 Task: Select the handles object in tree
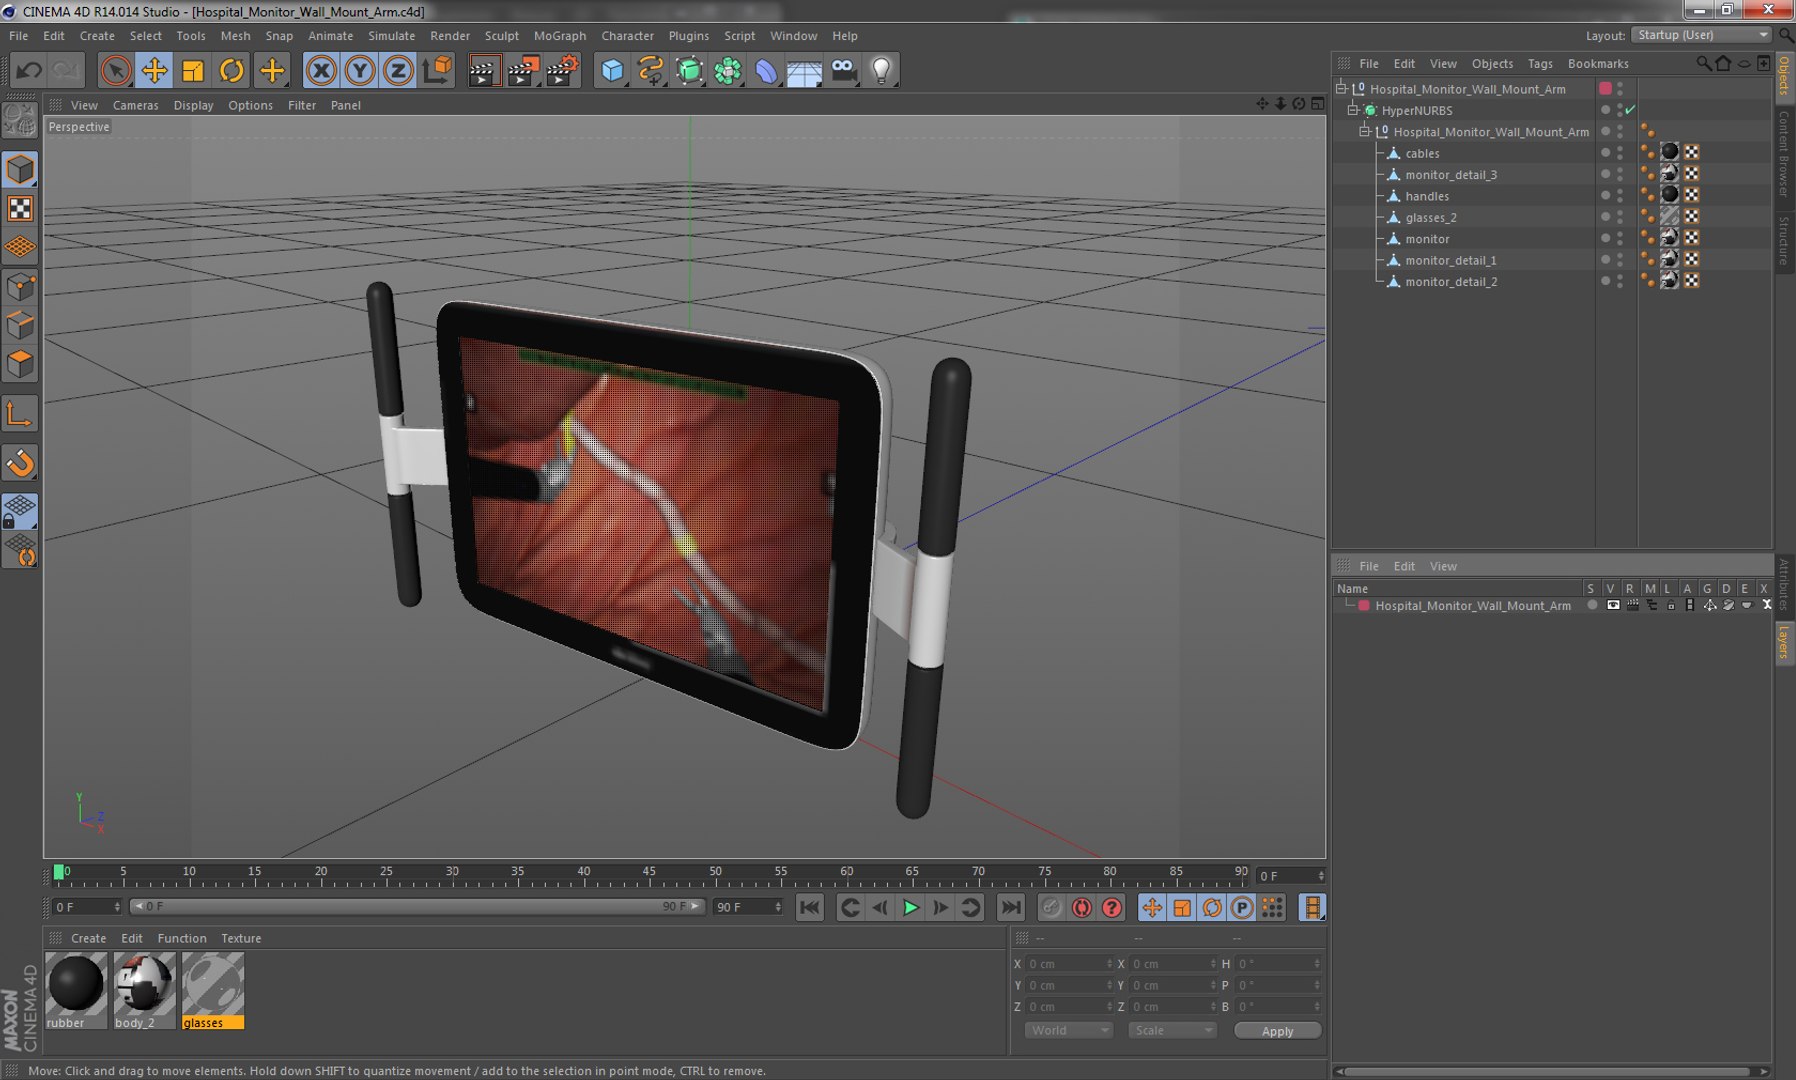(1426, 196)
